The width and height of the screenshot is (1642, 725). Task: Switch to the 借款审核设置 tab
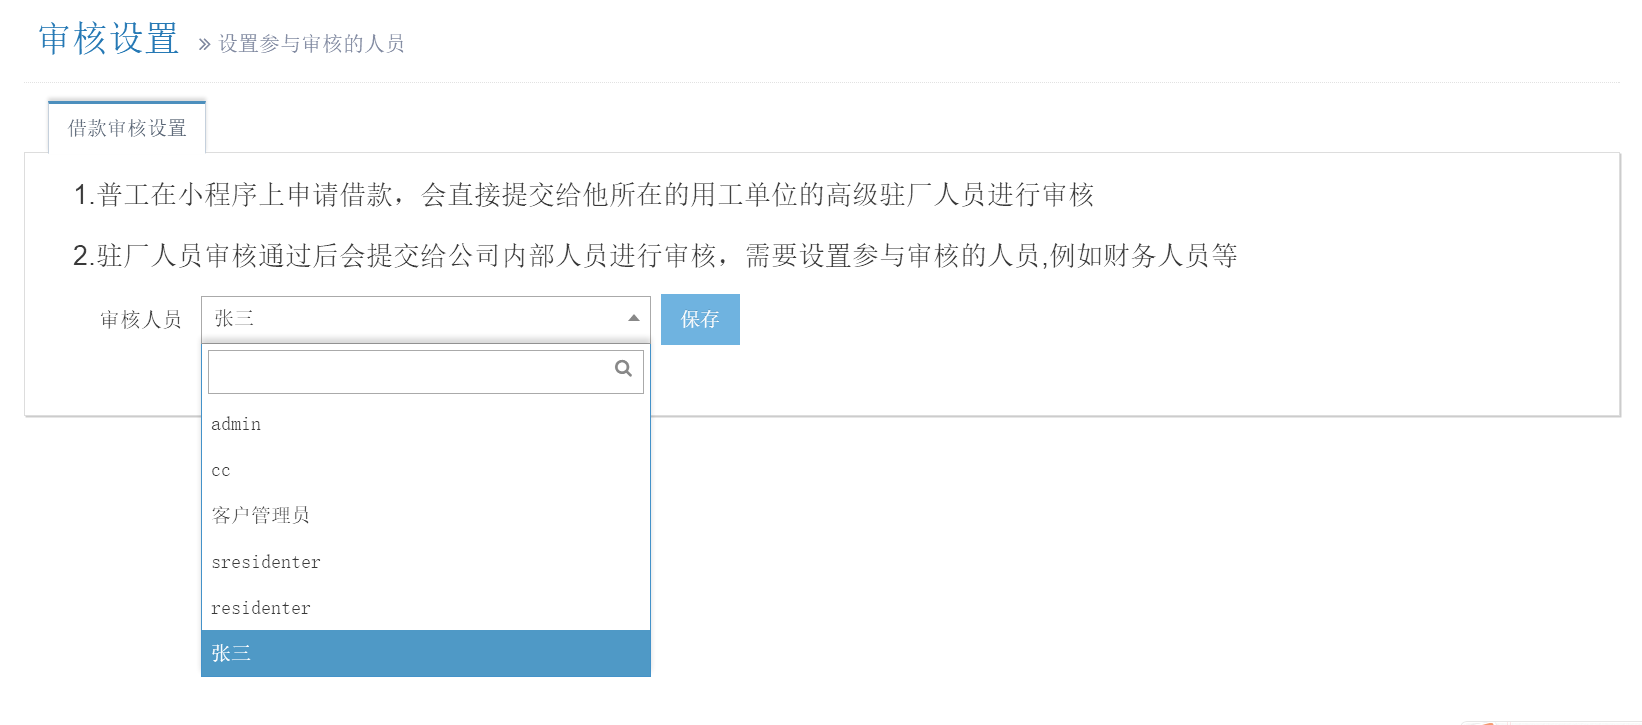coord(127,128)
